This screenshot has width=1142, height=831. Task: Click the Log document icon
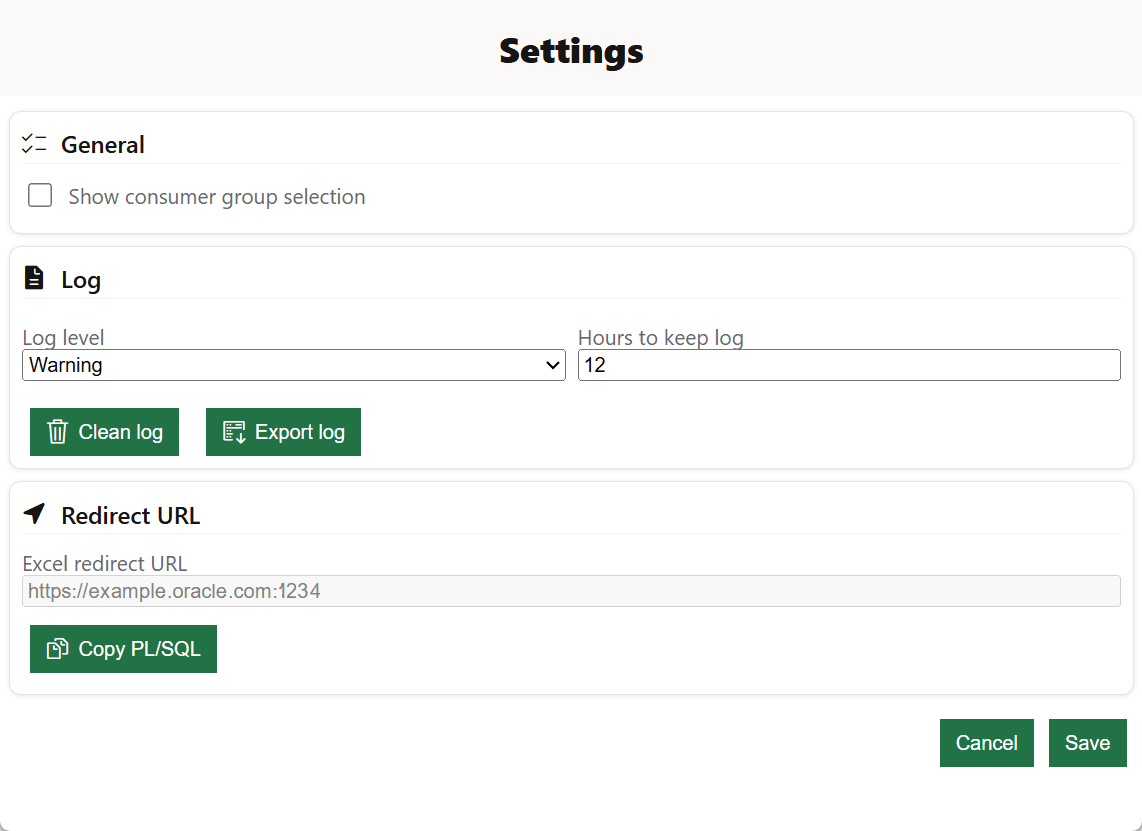(x=34, y=278)
